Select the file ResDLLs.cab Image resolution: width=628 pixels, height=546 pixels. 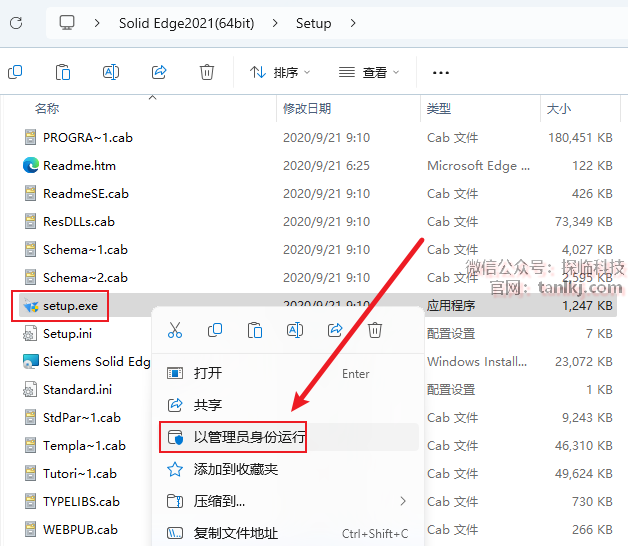click(x=79, y=222)
